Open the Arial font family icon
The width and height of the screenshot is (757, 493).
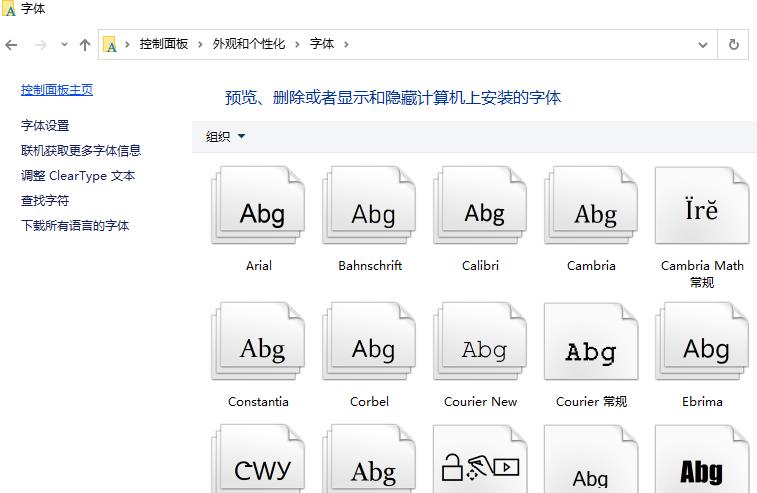[258, 205]
